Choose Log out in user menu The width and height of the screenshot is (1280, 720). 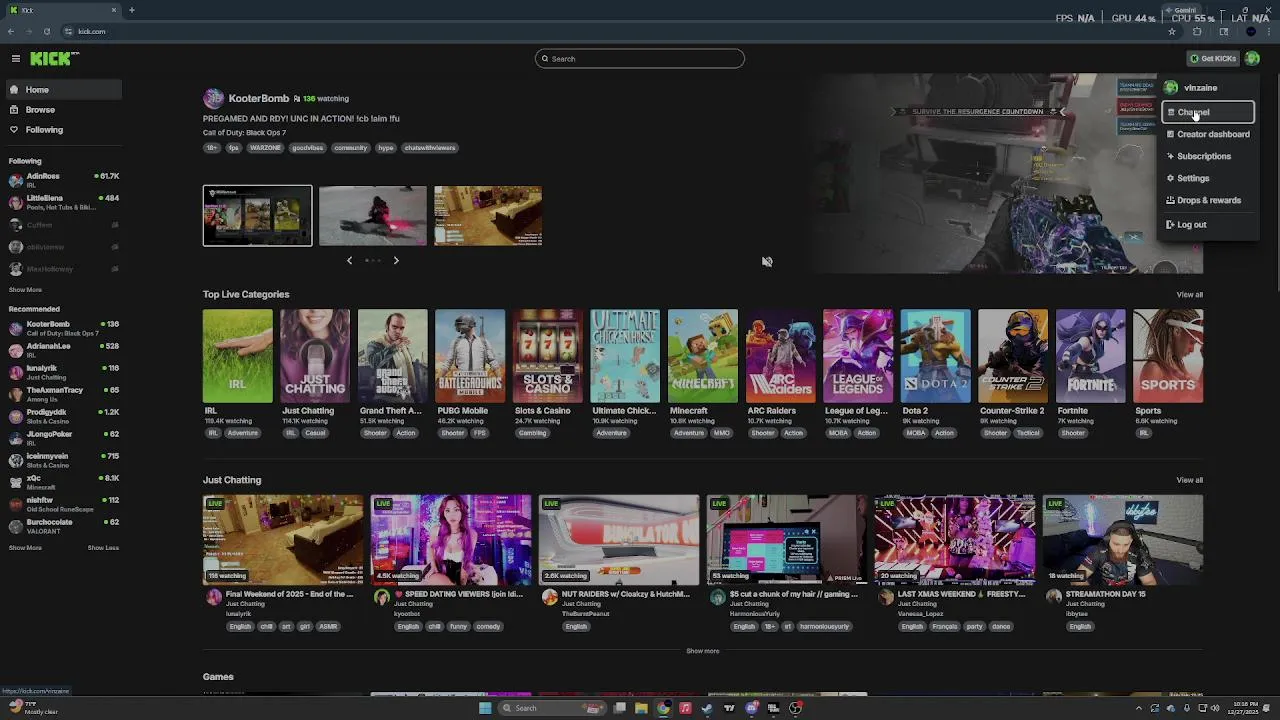[1208, 225]
